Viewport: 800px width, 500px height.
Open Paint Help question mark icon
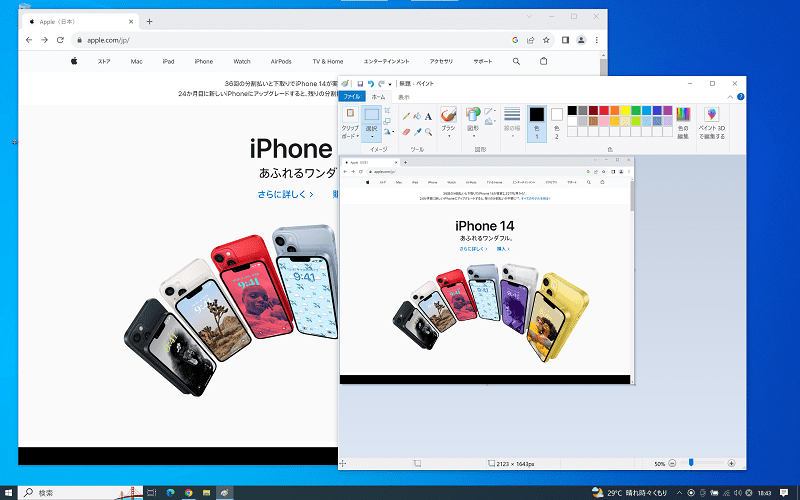coord(741,96)
